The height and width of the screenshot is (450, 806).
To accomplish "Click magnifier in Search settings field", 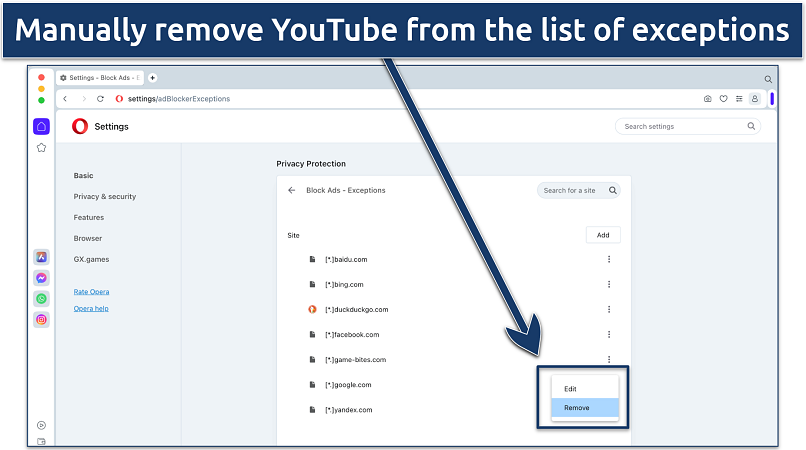I will click(751, 126).
